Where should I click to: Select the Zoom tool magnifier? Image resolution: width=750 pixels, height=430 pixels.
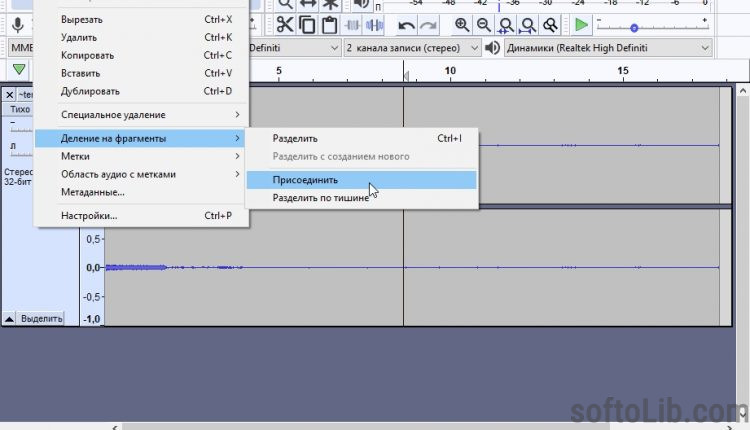point(286,4)
